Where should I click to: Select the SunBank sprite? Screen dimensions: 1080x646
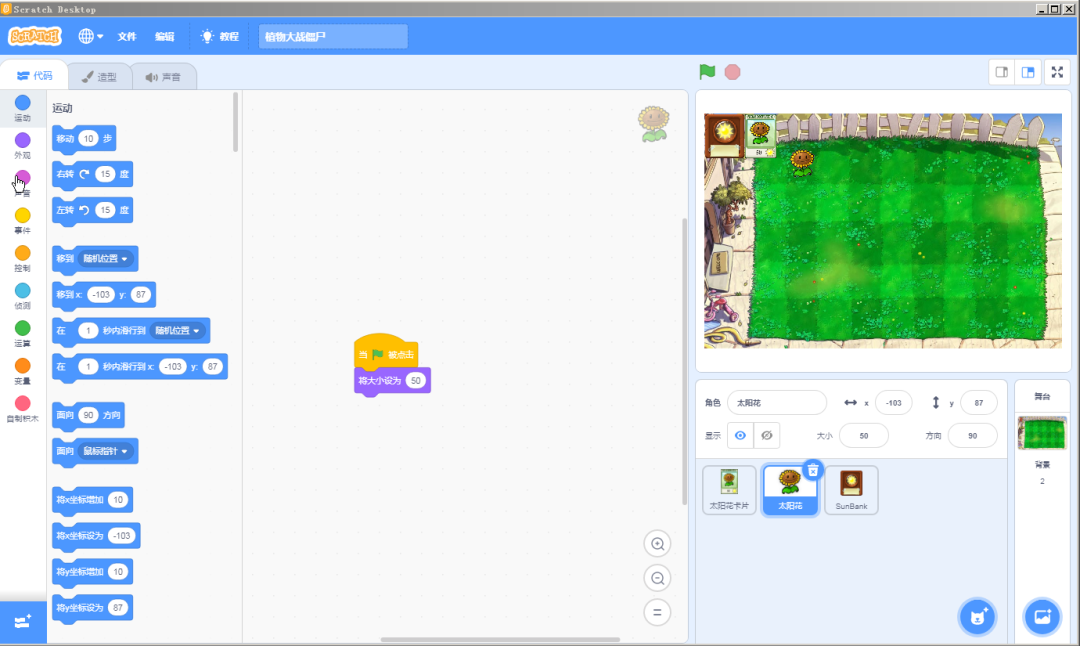click(851, 490)
